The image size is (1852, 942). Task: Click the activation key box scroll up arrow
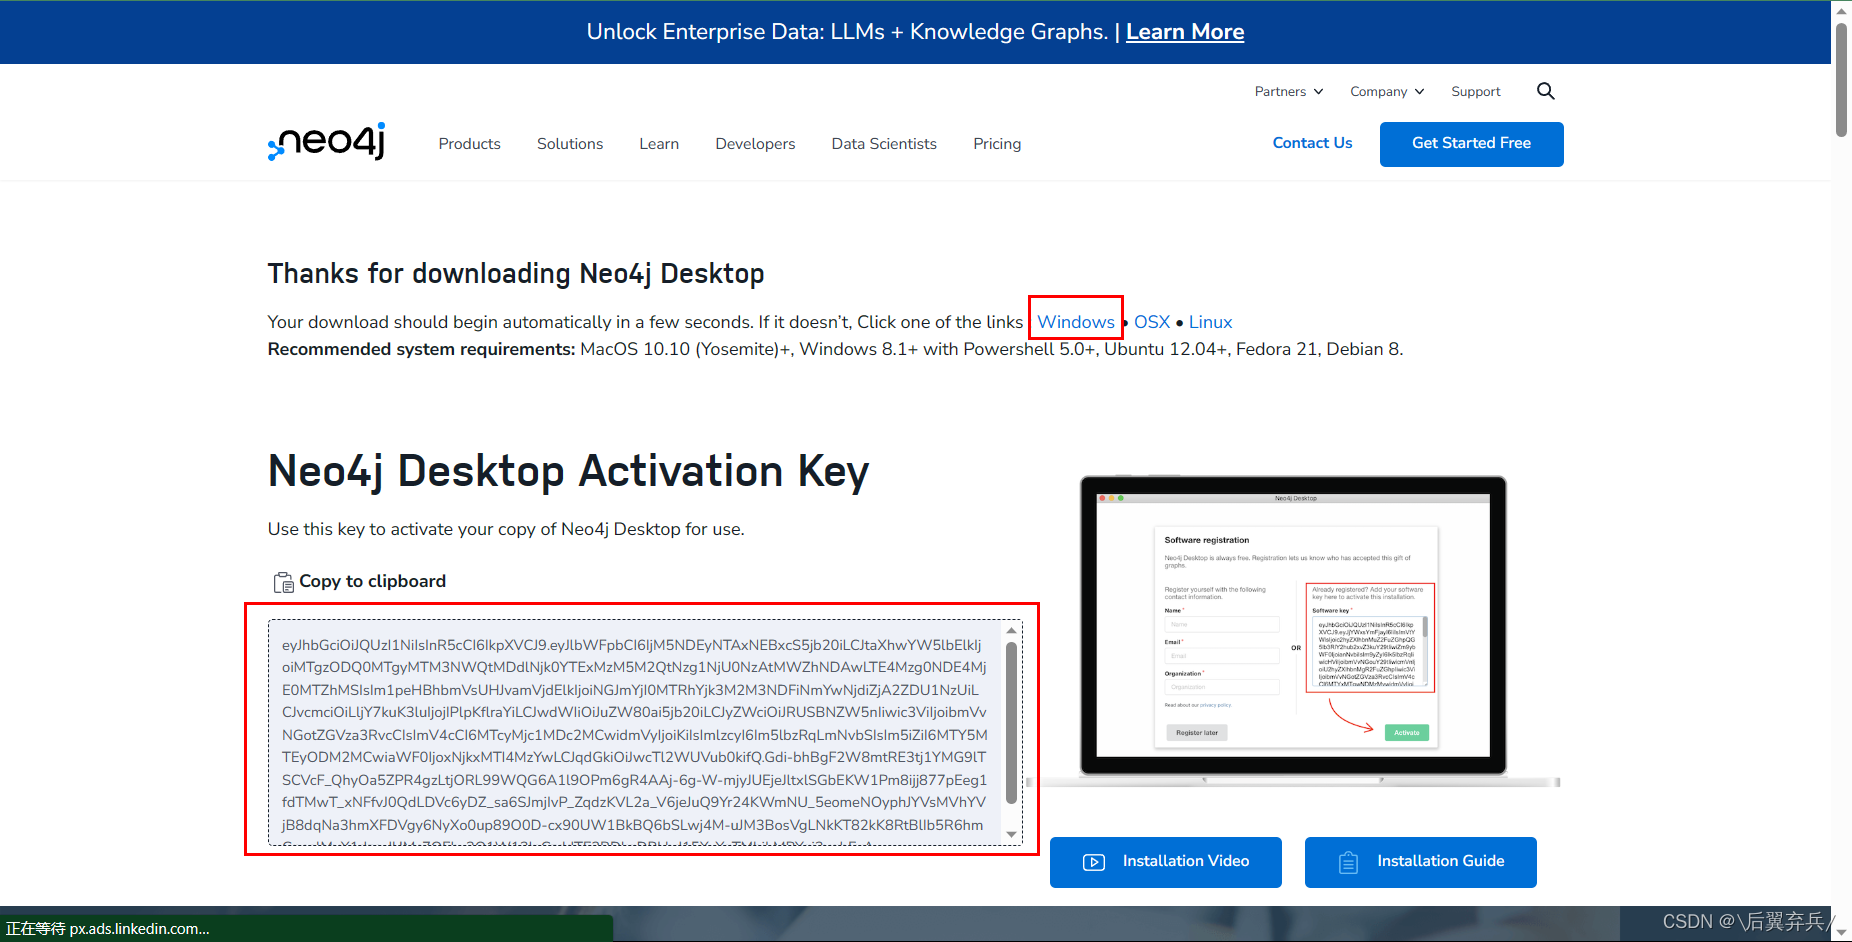(x=1012, y=630)
